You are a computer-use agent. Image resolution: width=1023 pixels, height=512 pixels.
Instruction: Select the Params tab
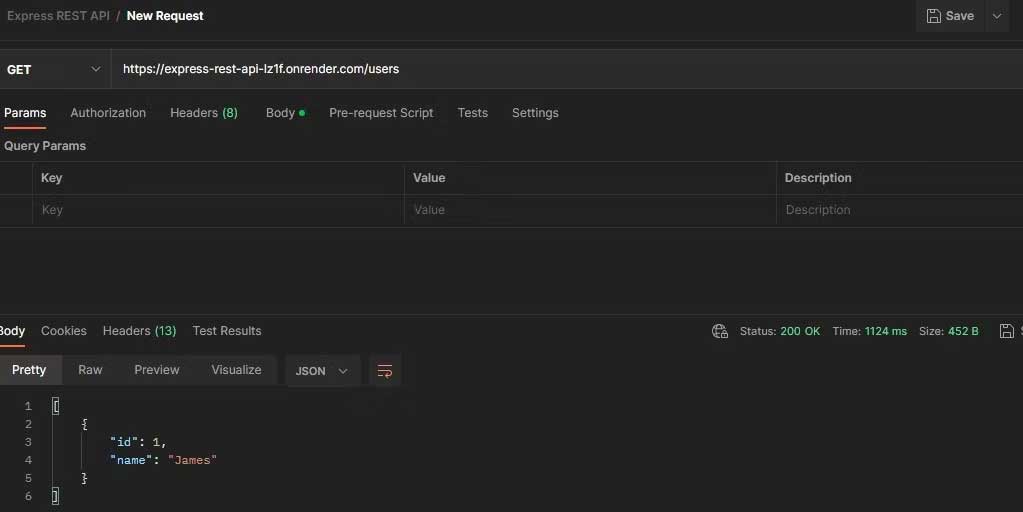tap(25, 113)
